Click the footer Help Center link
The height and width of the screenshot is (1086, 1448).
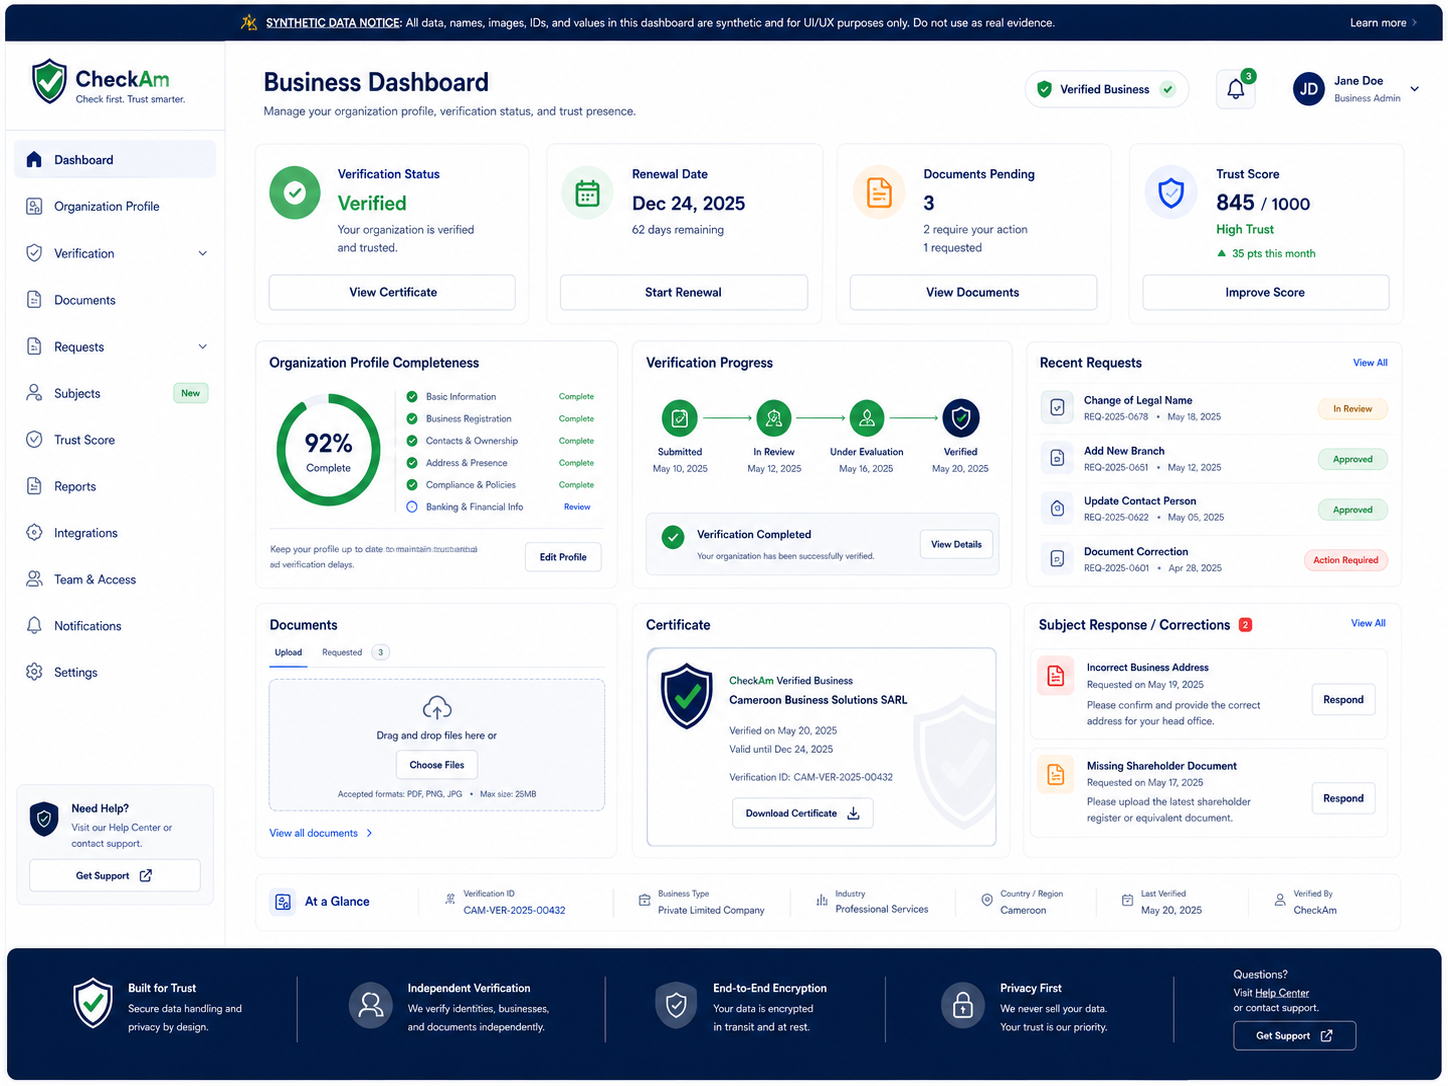[1282, 993]
